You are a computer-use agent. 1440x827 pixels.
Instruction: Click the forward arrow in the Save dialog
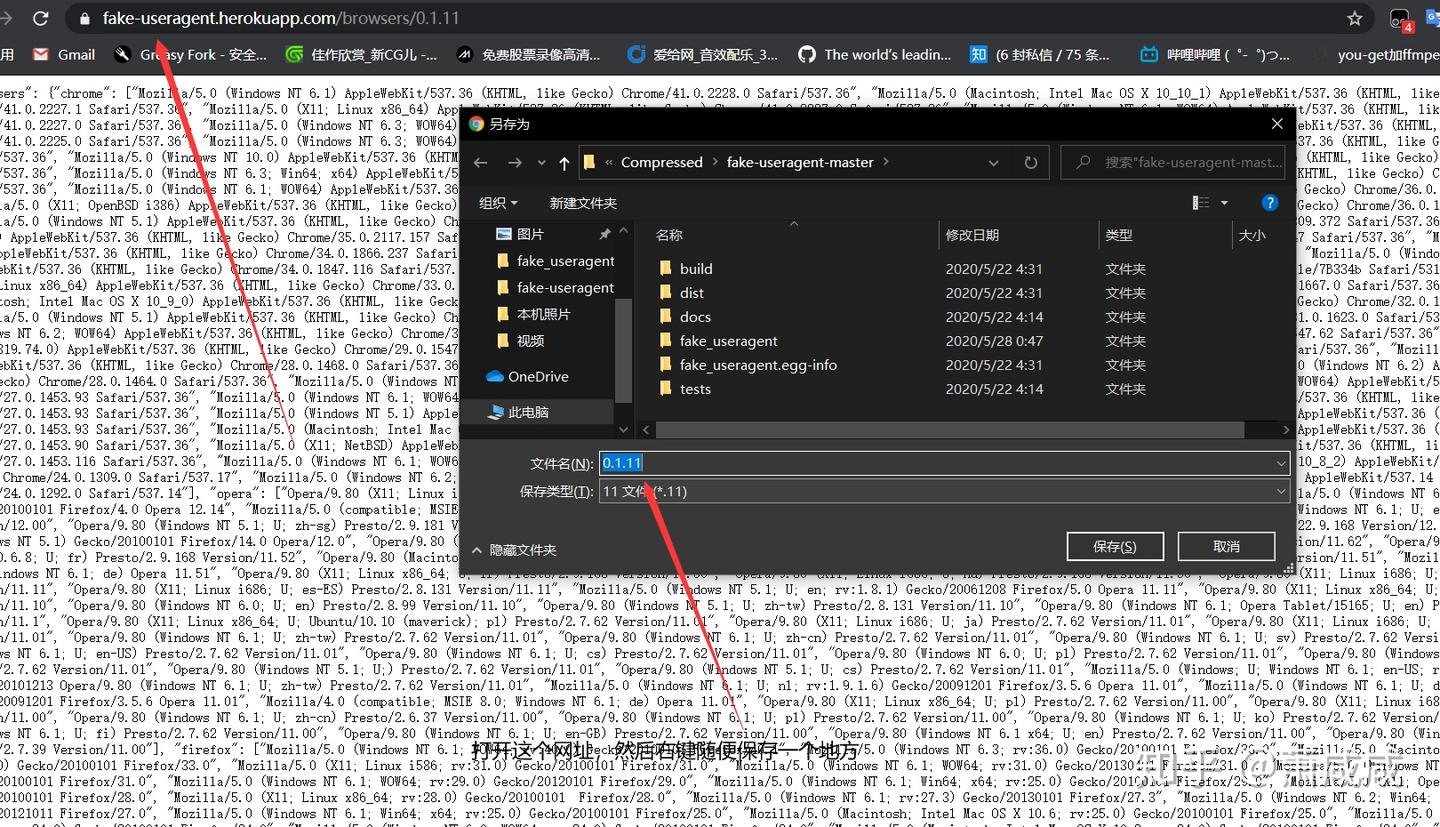pos(512,162)
